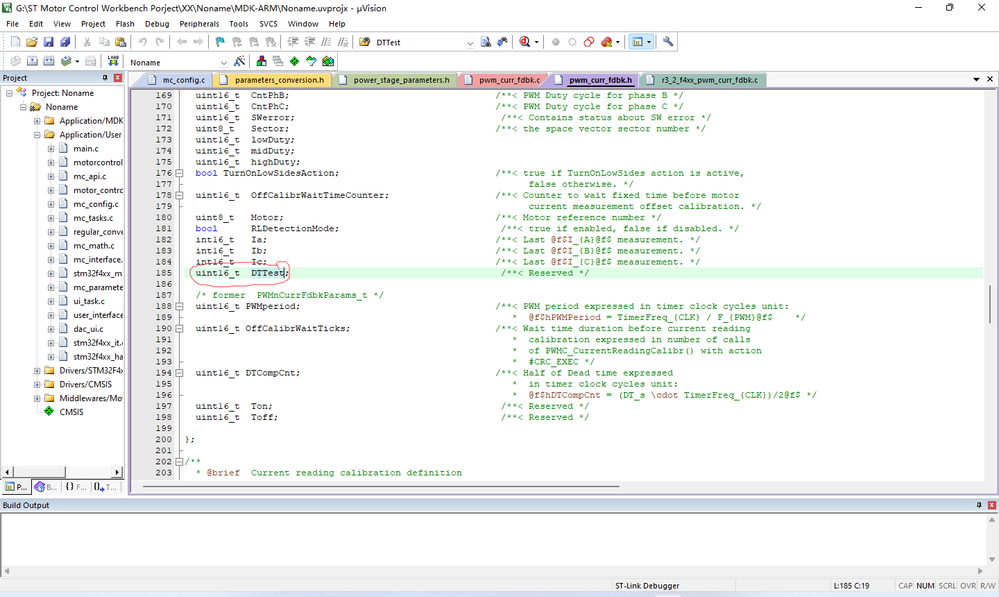Click the Save All icon
The height and width of the screenshot is (597, 999).
point(65,42)
